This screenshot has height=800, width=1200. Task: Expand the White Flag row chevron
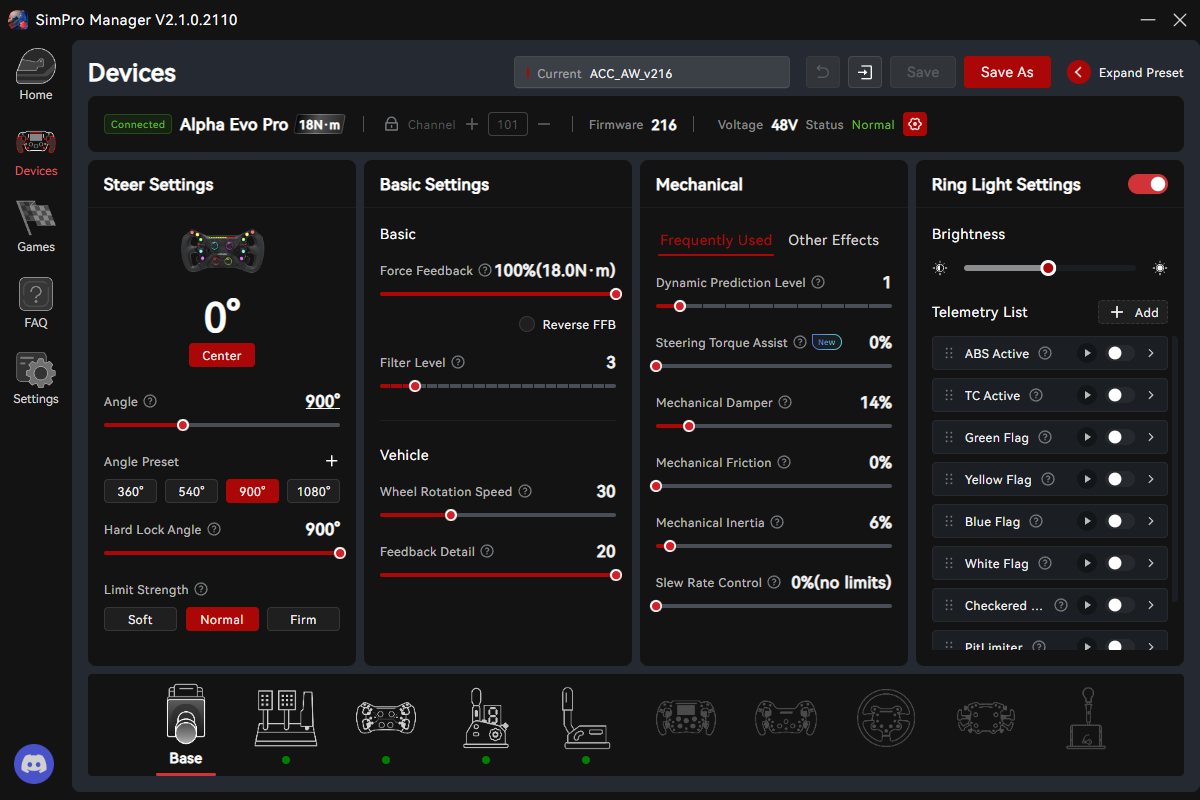(x=1151, y=563)
